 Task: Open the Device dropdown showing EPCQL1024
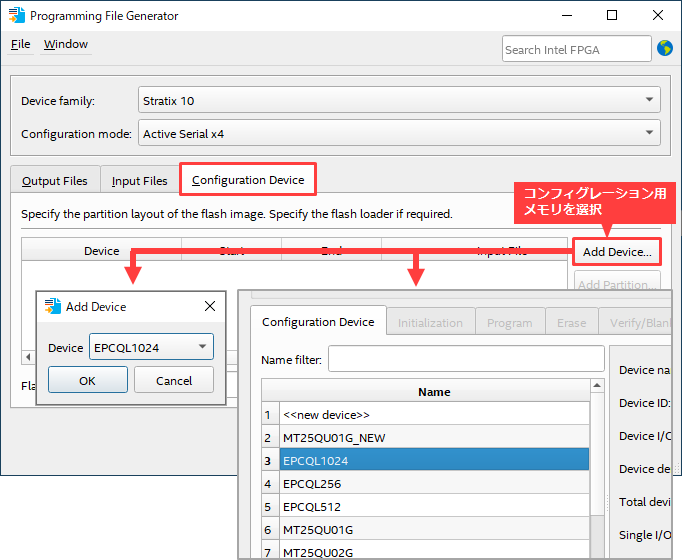[x=150, y=347]
